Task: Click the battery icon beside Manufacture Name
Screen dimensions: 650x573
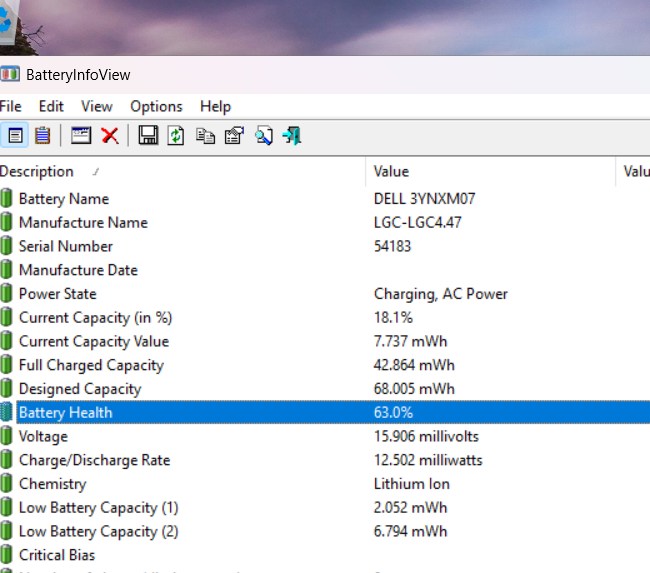Action: pos(6,222)
